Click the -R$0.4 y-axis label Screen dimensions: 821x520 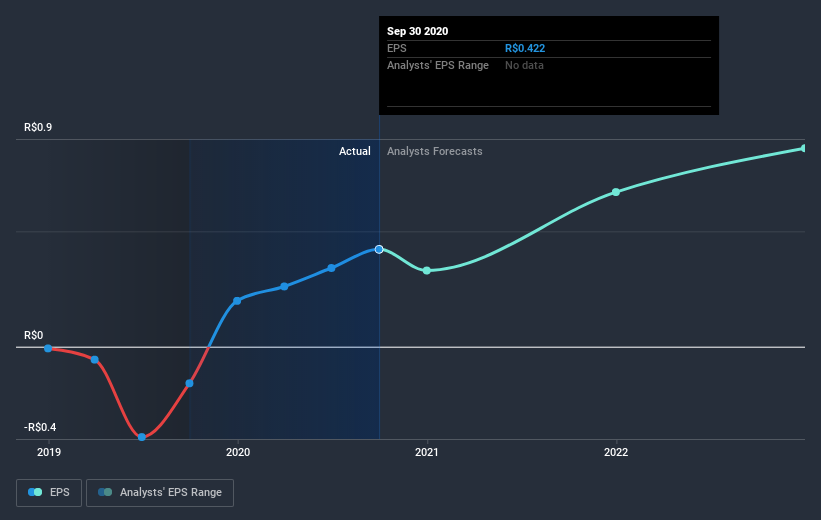click(x=40, y=427)
